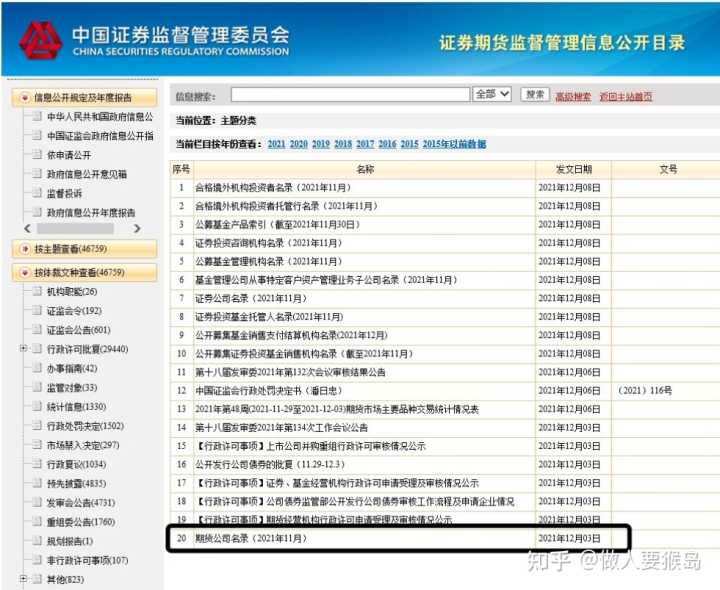Open the 全部 search scope dropdown
The height and width of the screenshot is (590, 720).
pos(492,94)
